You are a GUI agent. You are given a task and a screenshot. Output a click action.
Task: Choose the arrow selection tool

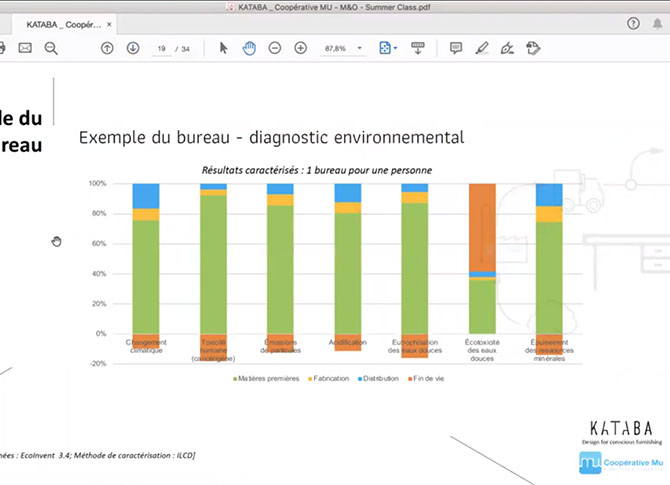pyautogui.click(x=223, y=48)
